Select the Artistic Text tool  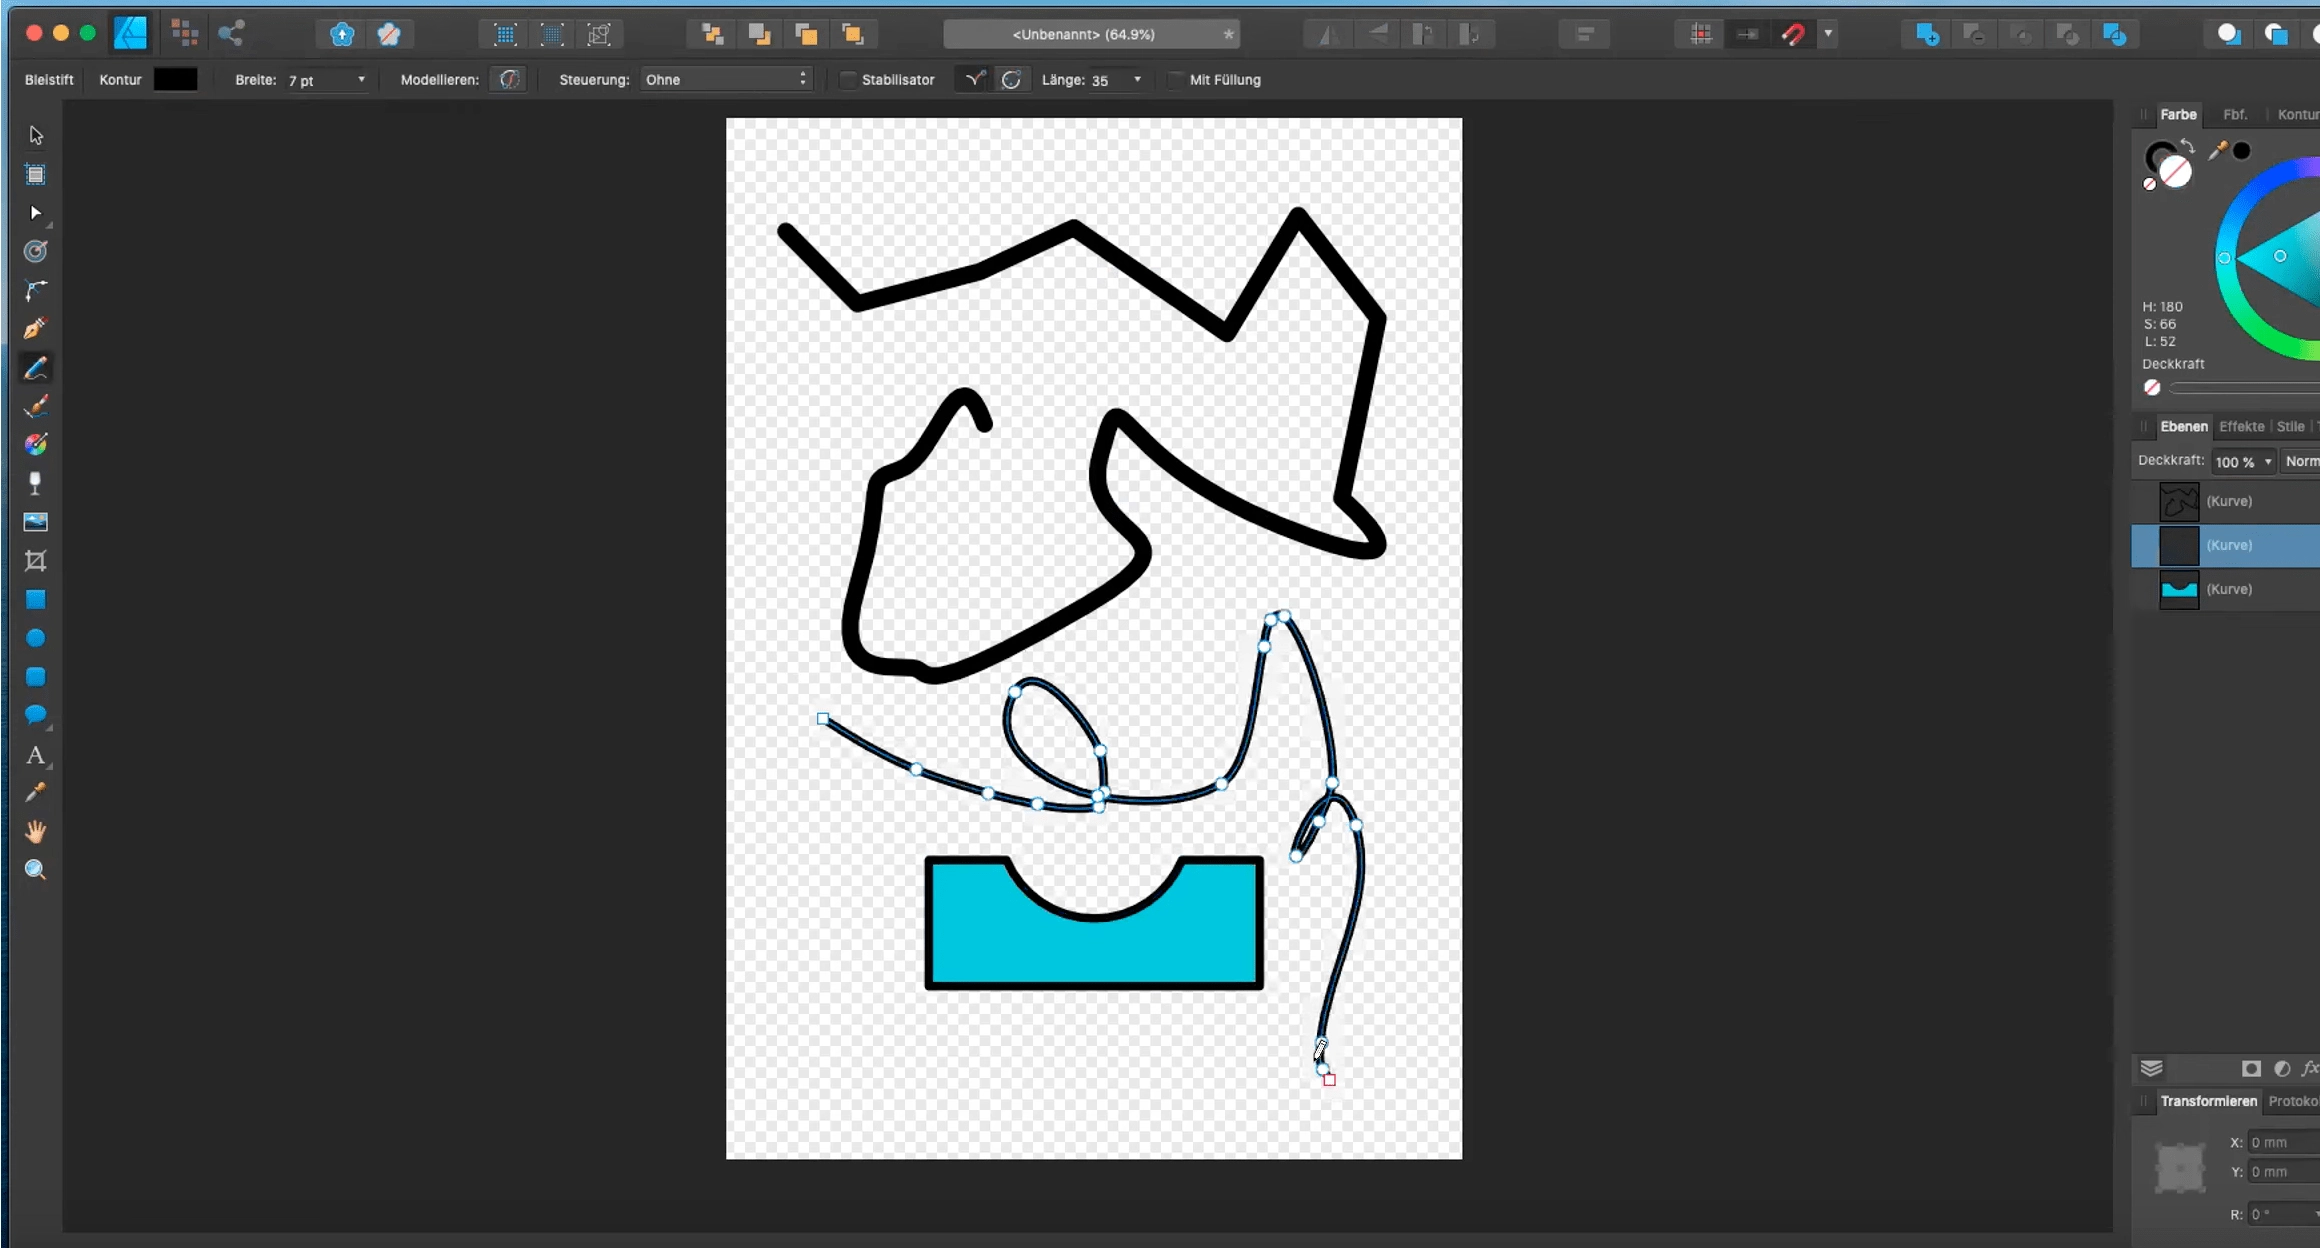click(x=36, y=755)
